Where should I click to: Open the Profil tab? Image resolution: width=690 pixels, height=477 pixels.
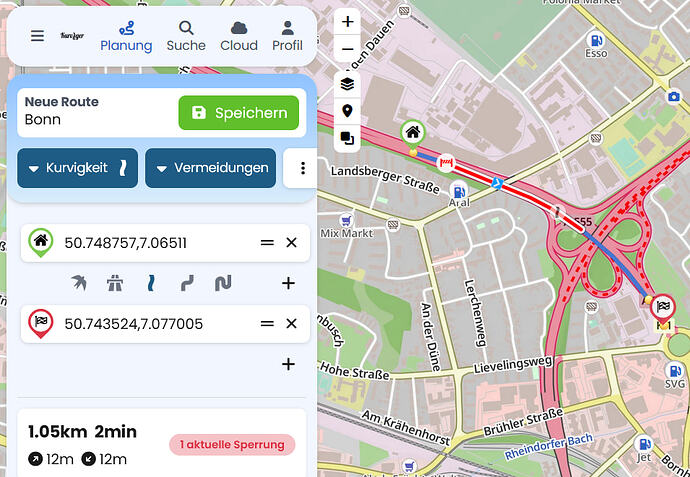[287, 37]
